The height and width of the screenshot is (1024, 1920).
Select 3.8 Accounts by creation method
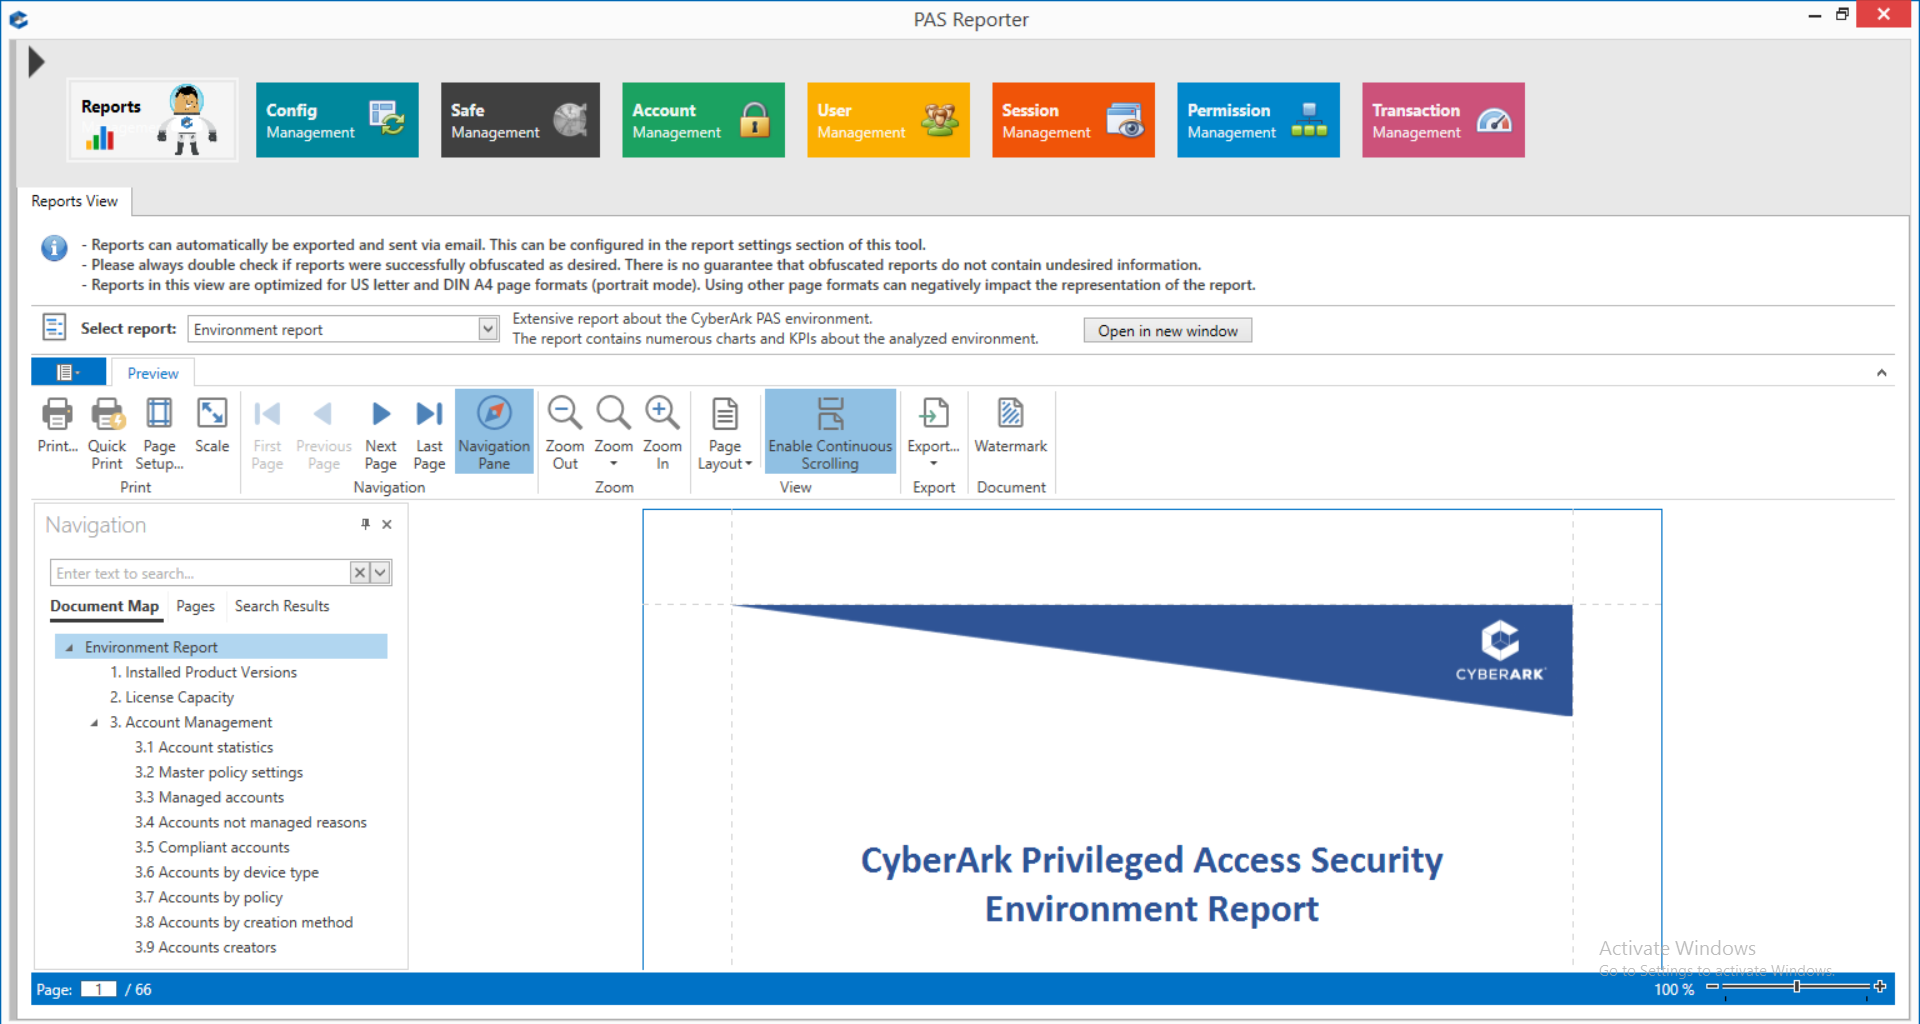coord(244,922)
